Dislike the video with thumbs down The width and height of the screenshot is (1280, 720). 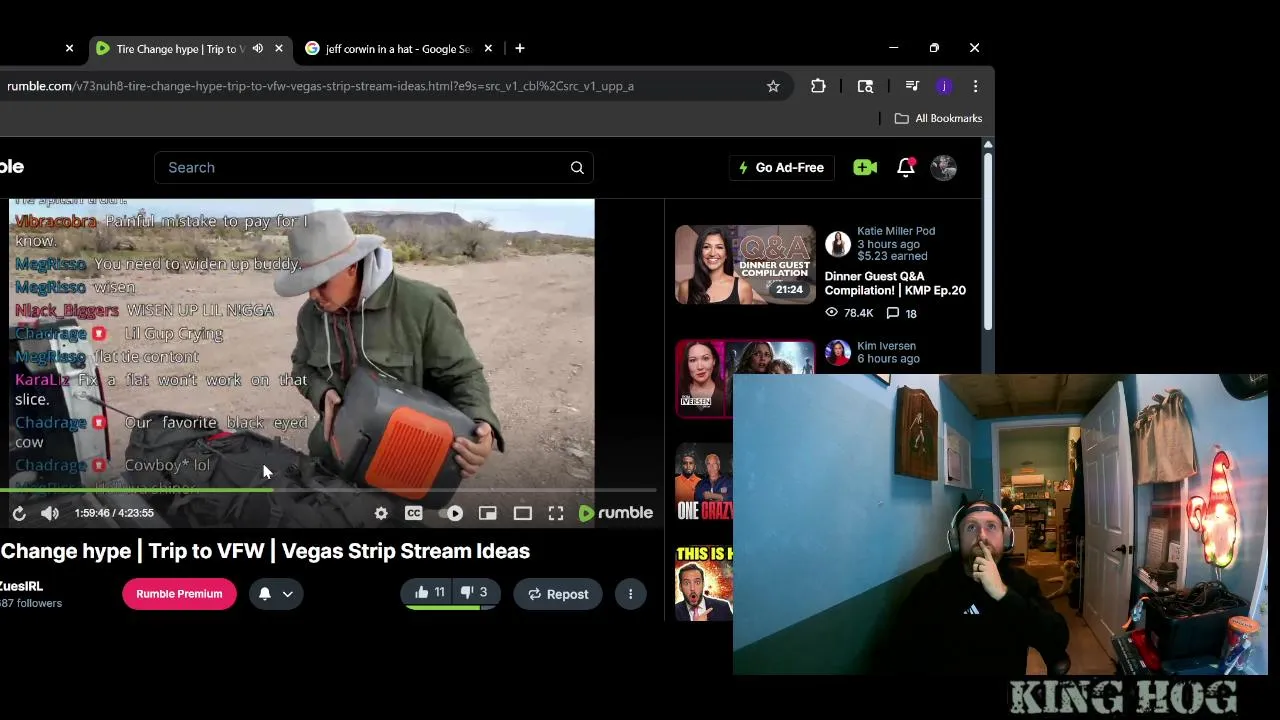(x=474, y=593)
